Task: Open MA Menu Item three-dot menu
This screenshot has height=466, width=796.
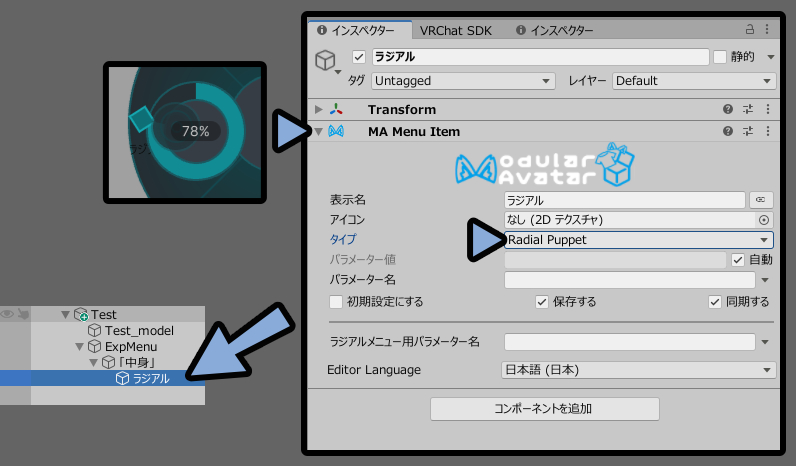Action: click(768, 131)
